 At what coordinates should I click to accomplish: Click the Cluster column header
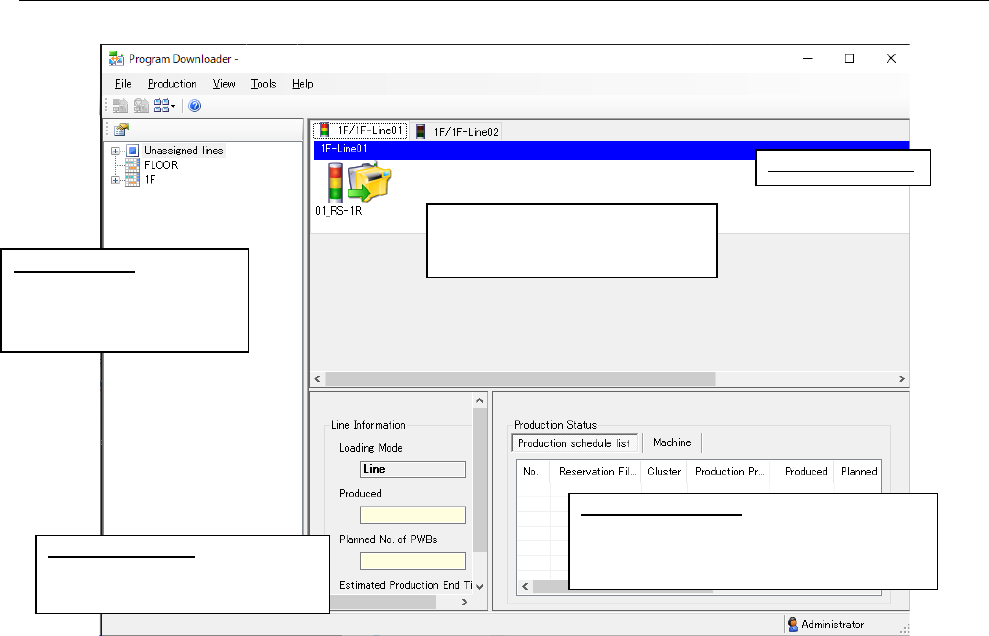point(664,471)
